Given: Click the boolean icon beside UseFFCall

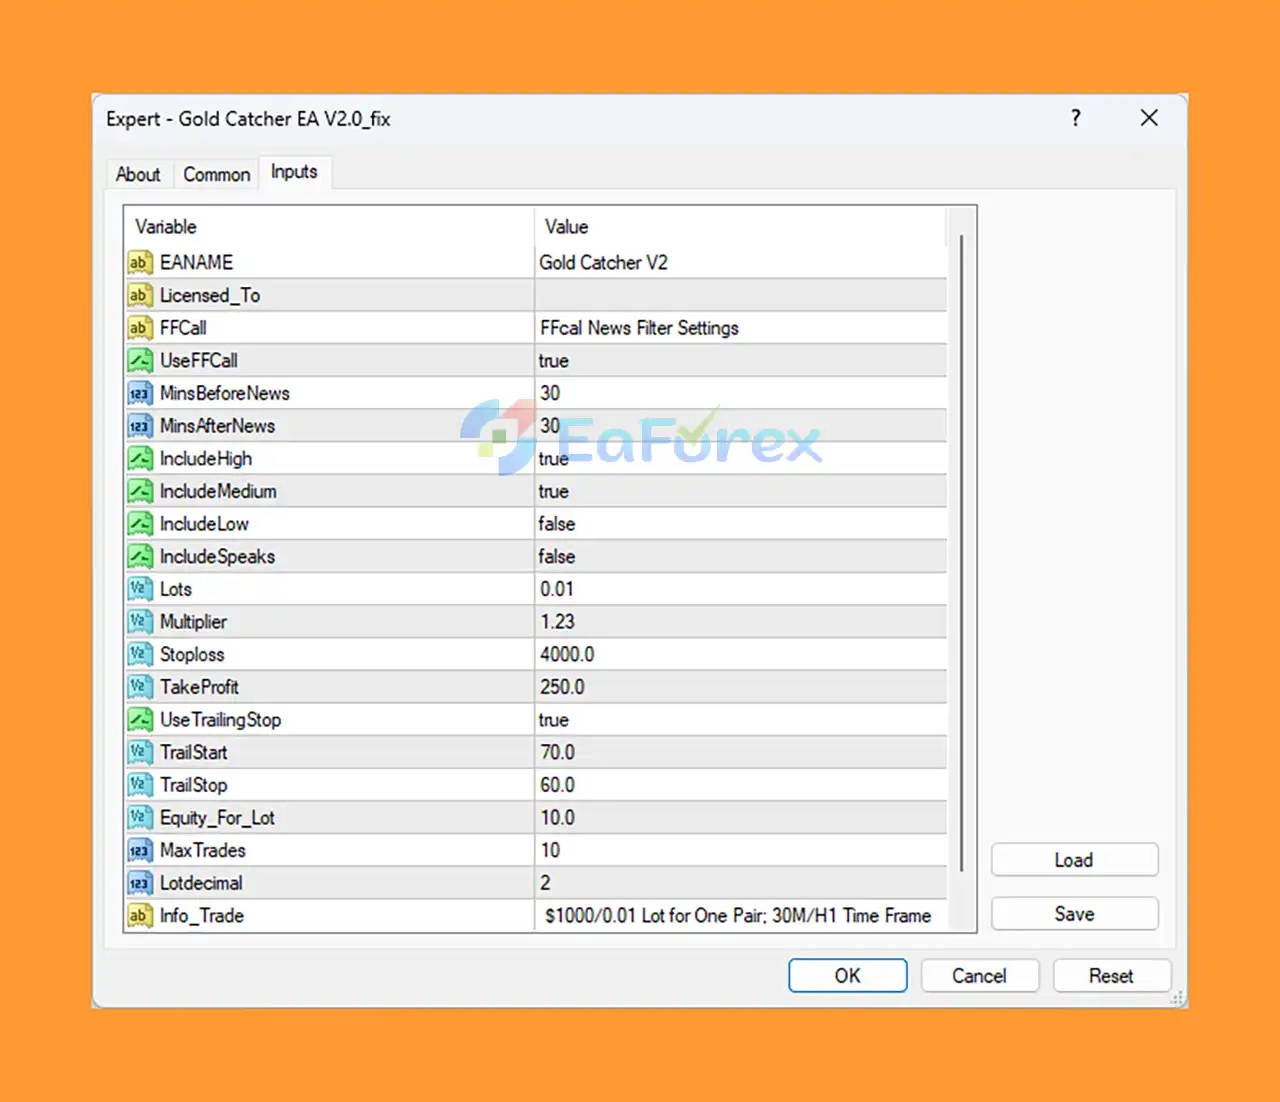Looking at the screenshot, I should [139, 361].
